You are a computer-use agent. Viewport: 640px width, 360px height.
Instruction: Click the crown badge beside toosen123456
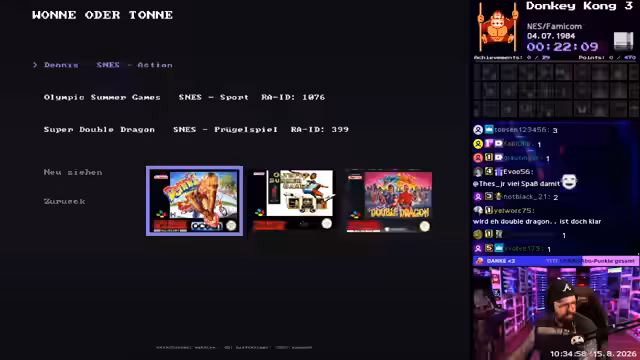coord(489,129)
